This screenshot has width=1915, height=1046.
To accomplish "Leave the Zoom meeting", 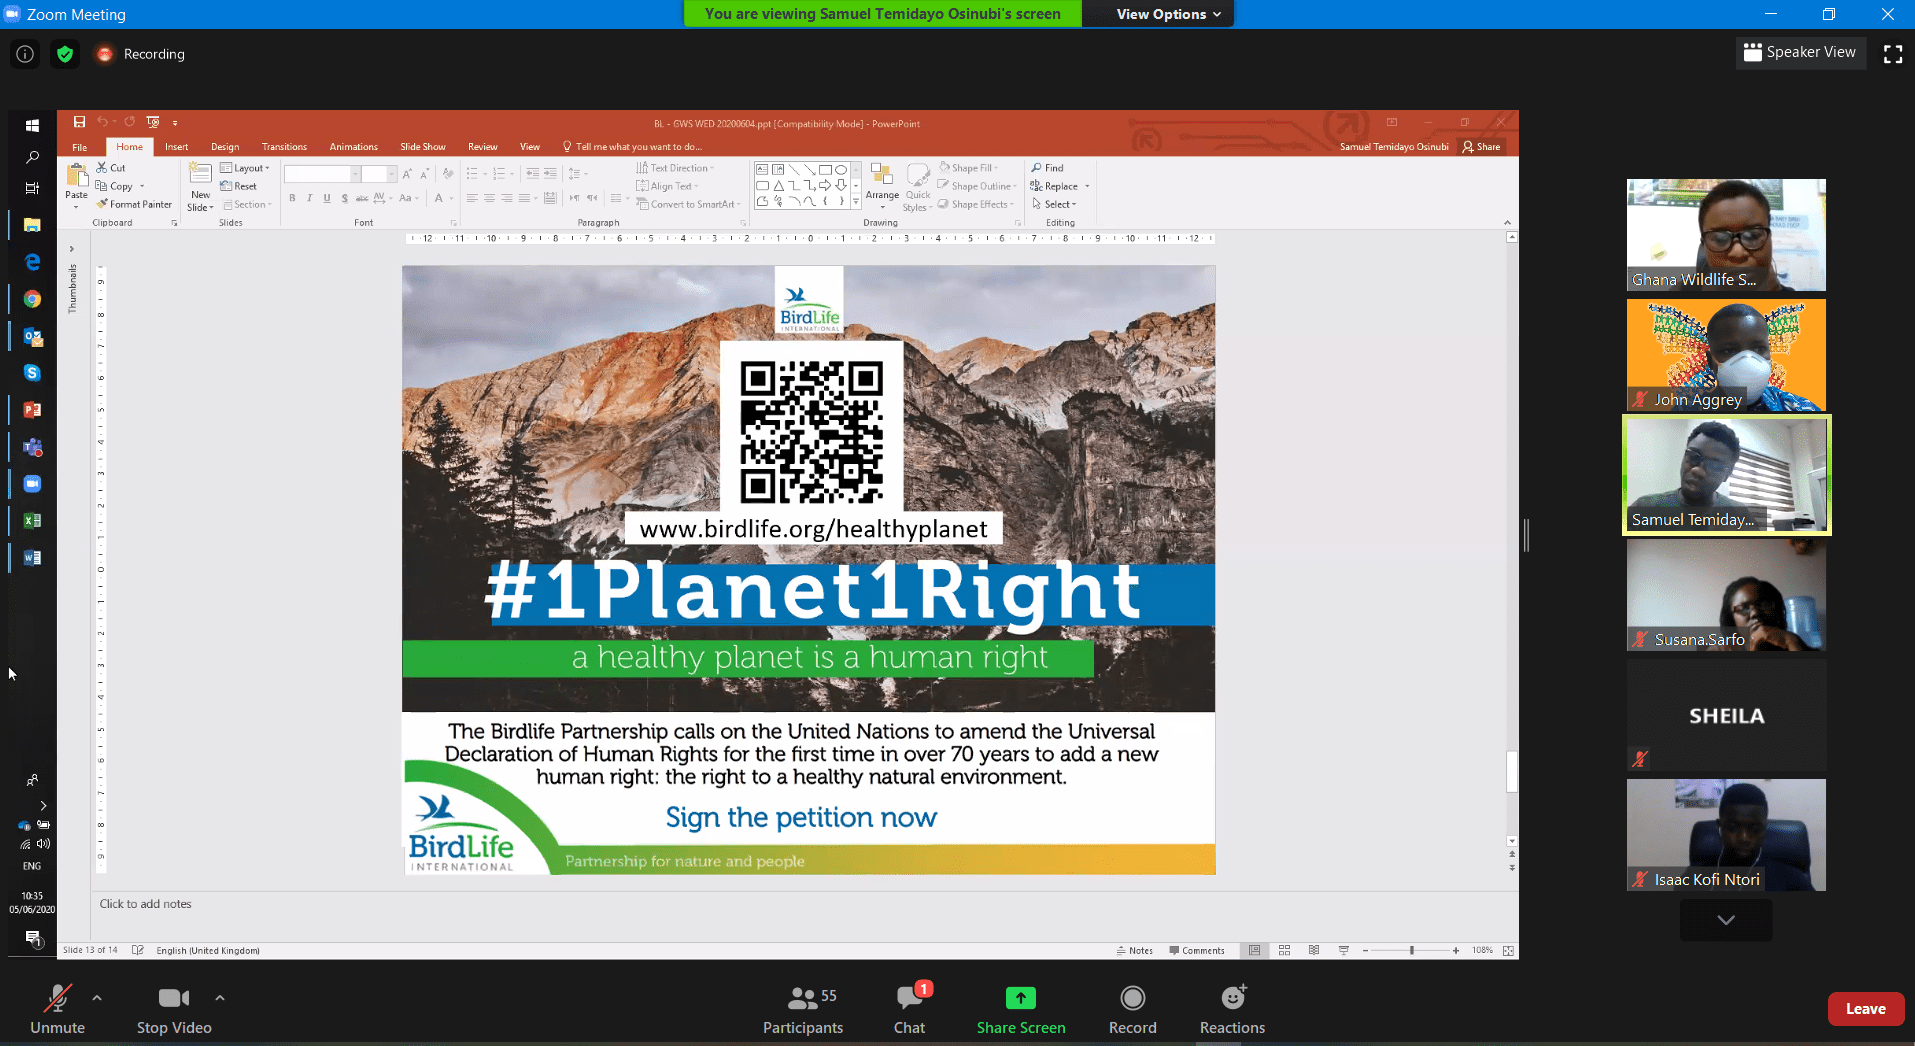I will 1865,1009.
